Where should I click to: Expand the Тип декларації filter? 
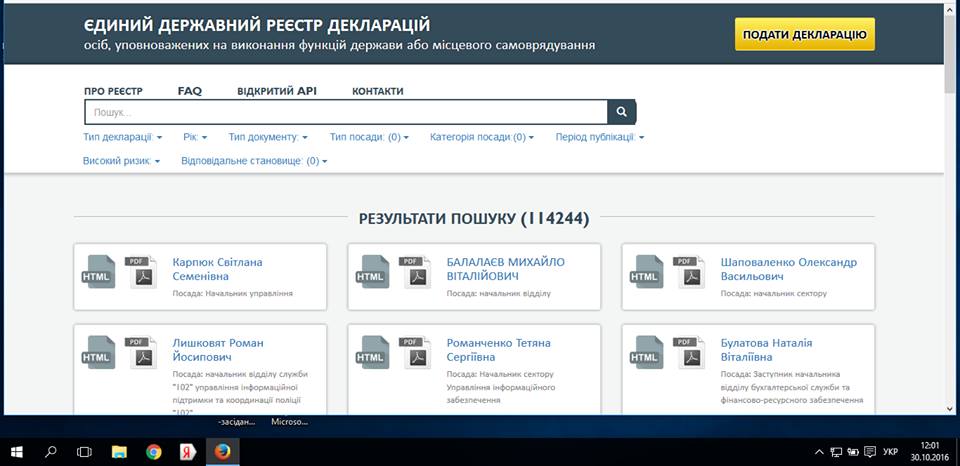(122, 137)
